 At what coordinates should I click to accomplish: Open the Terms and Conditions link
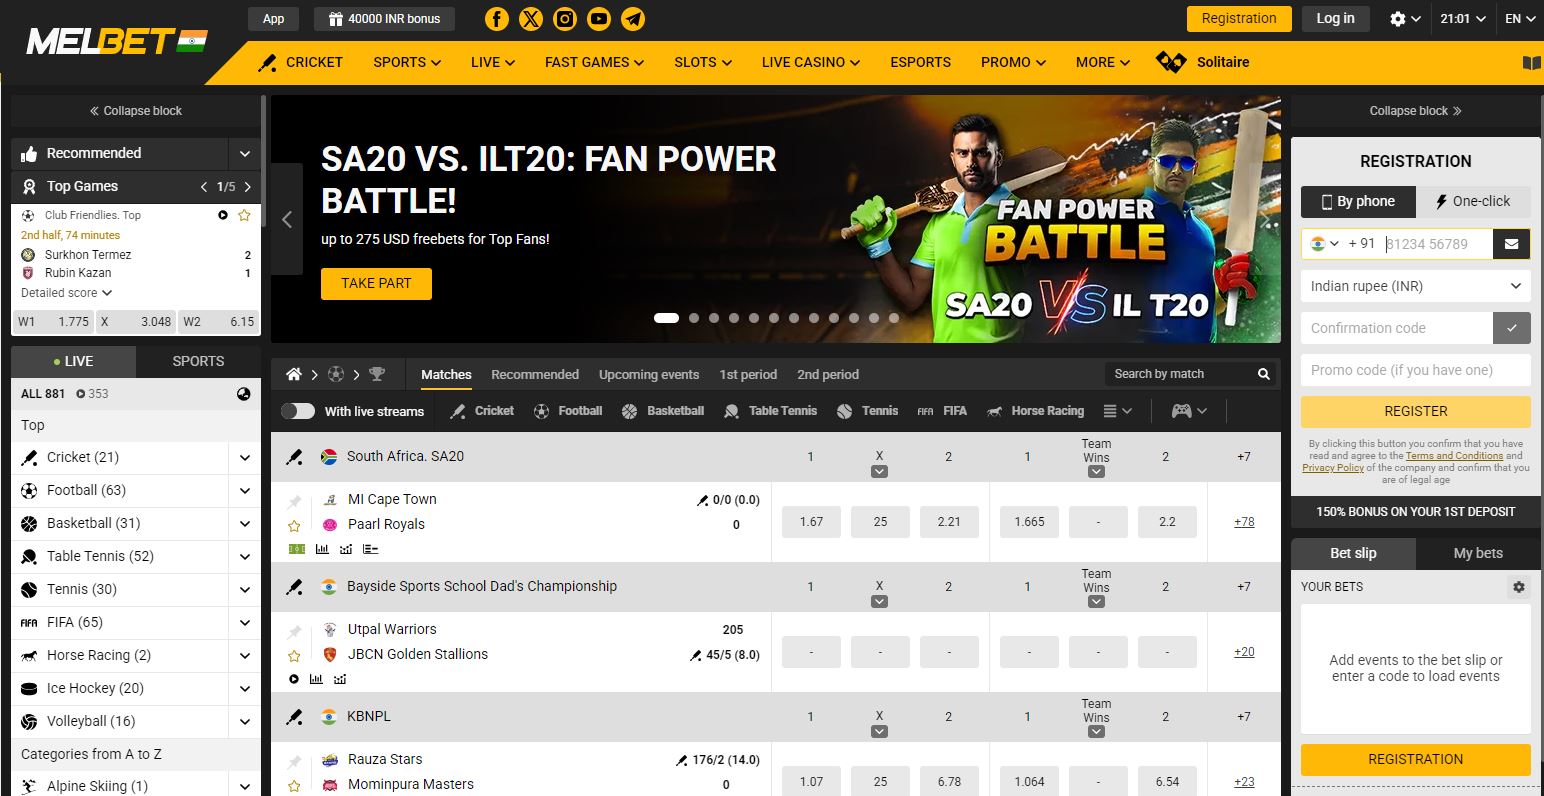tap(1454, 456)
